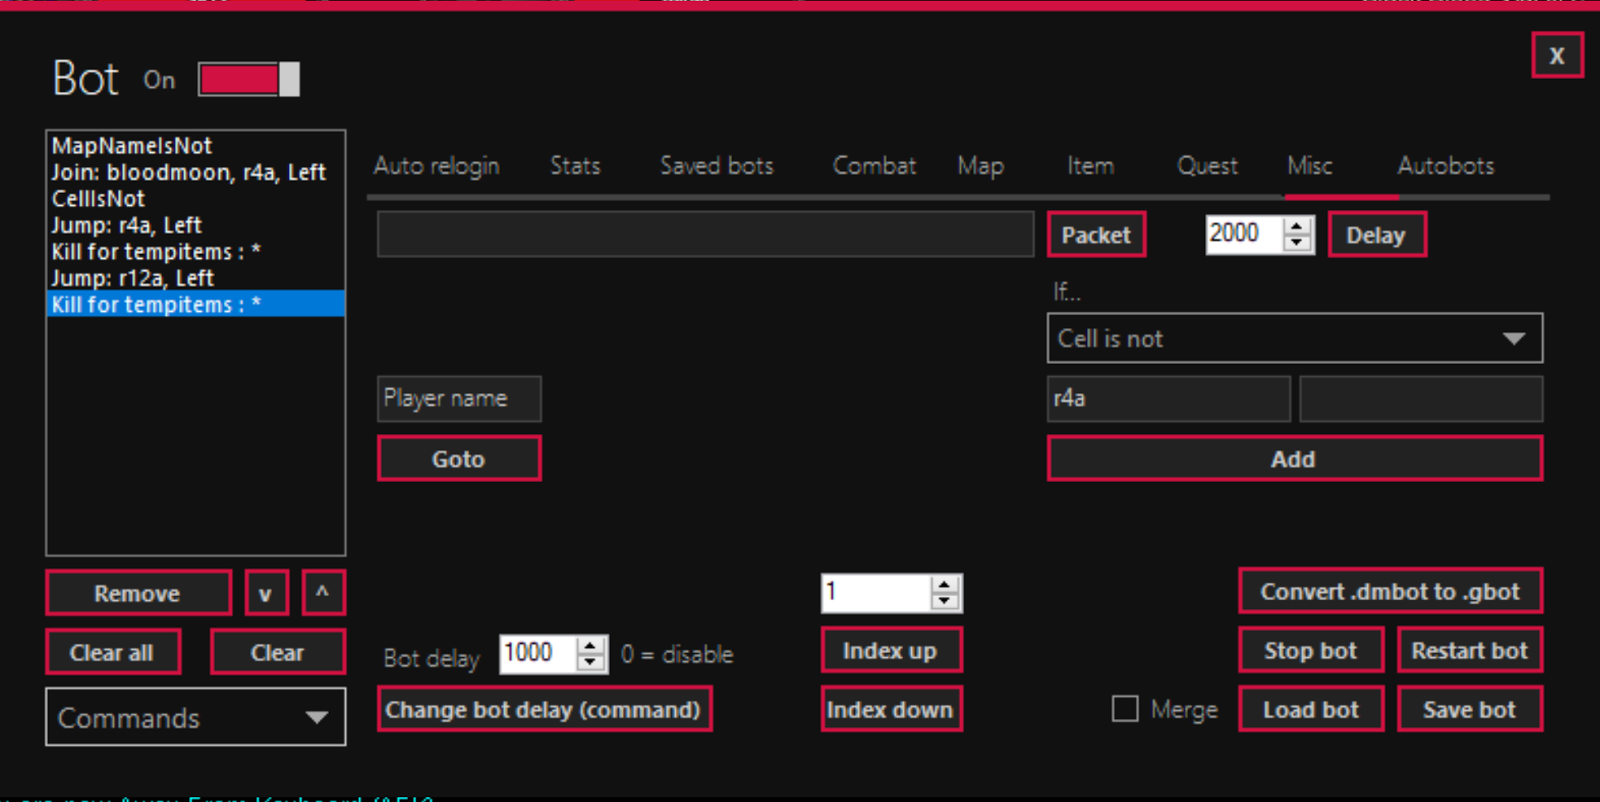Increase the index value 1 spinner
1600x802 pixels.
click(945, 584)
